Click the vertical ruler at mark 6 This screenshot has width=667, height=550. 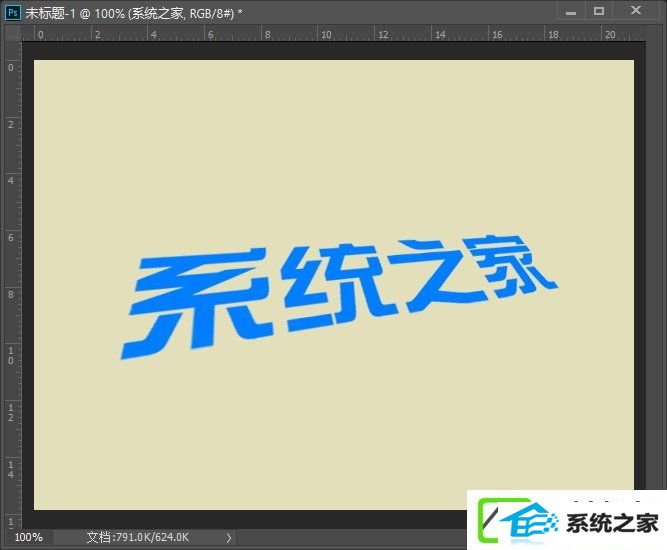[x=11, y=238]
